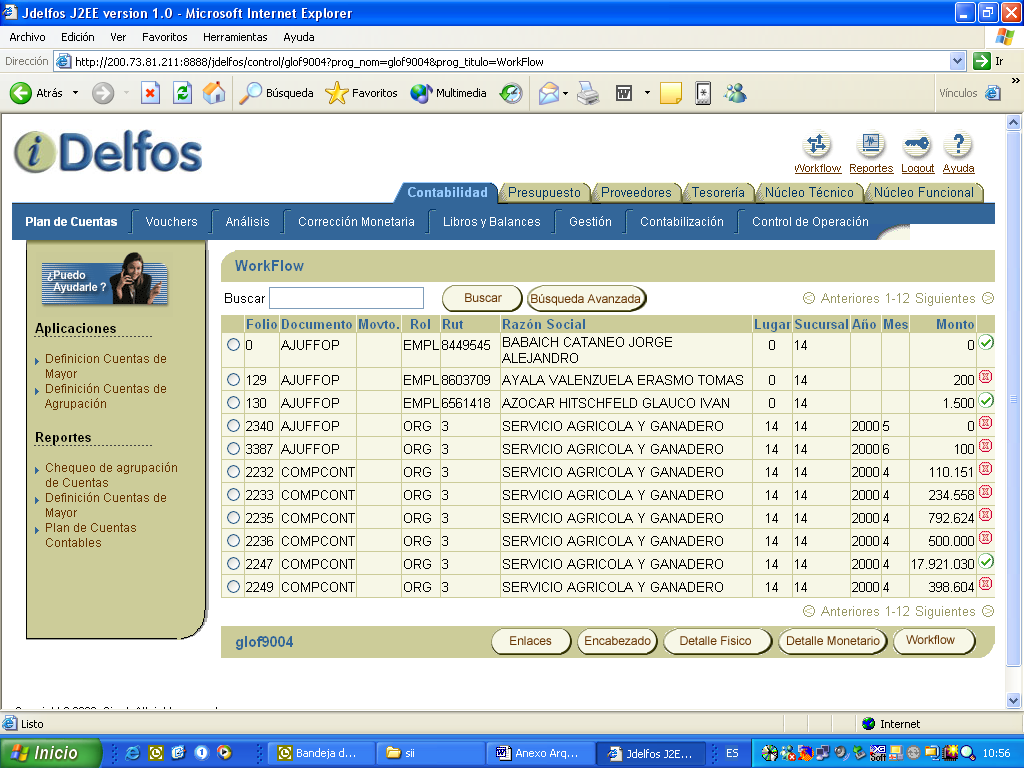Screen dimensions: 1024x768
Task: Click the top Siguientes pagination arrow
Action: coord(988,298)
